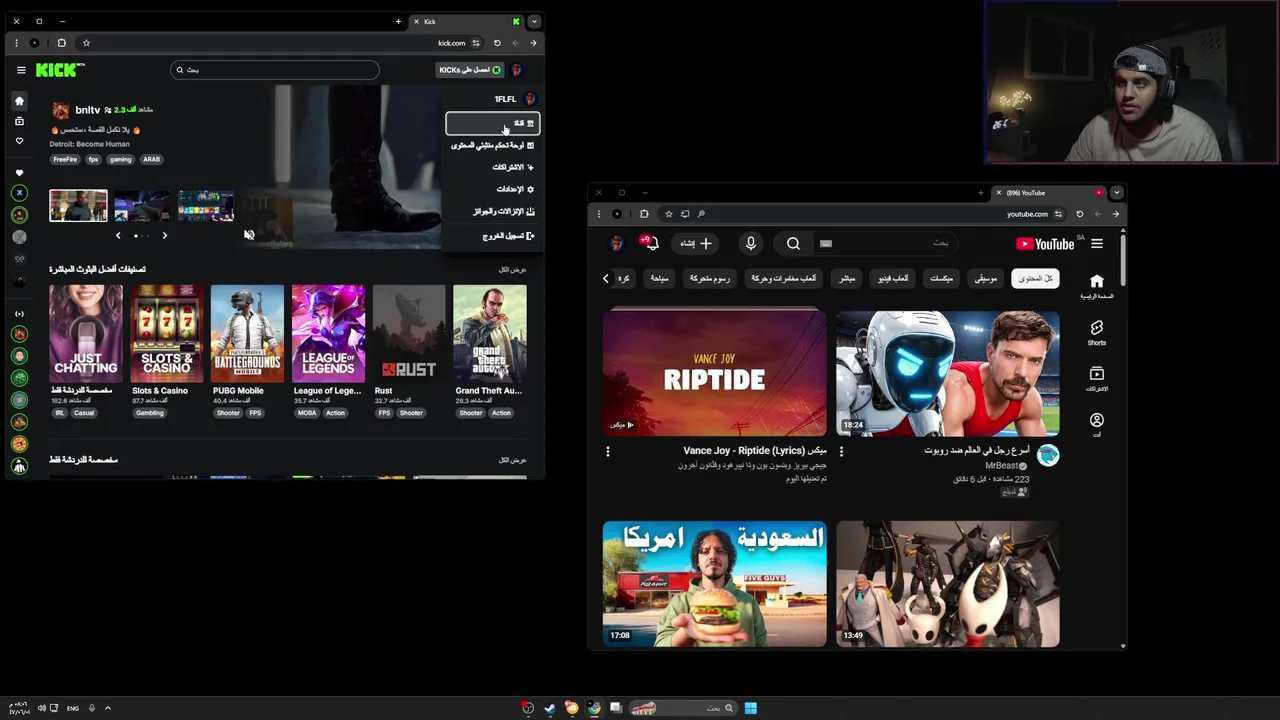Open settings (الإعدادات) in Kick menu
This screenshot has width=1280, height=720.
(492, 189)
